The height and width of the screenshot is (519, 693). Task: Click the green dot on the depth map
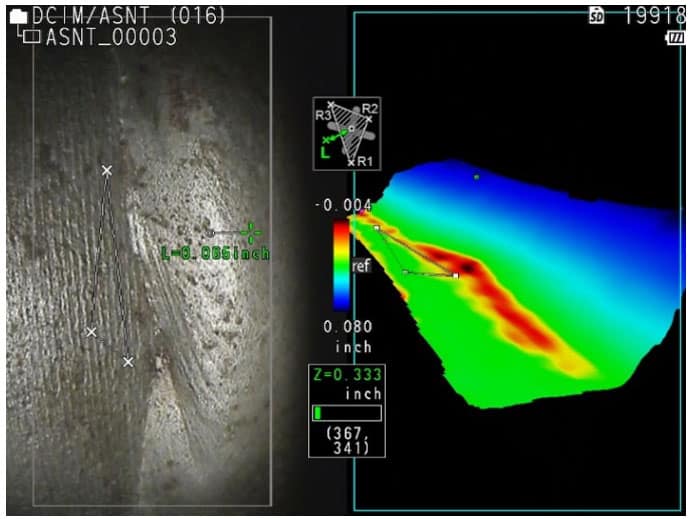[x=476, y=177]
